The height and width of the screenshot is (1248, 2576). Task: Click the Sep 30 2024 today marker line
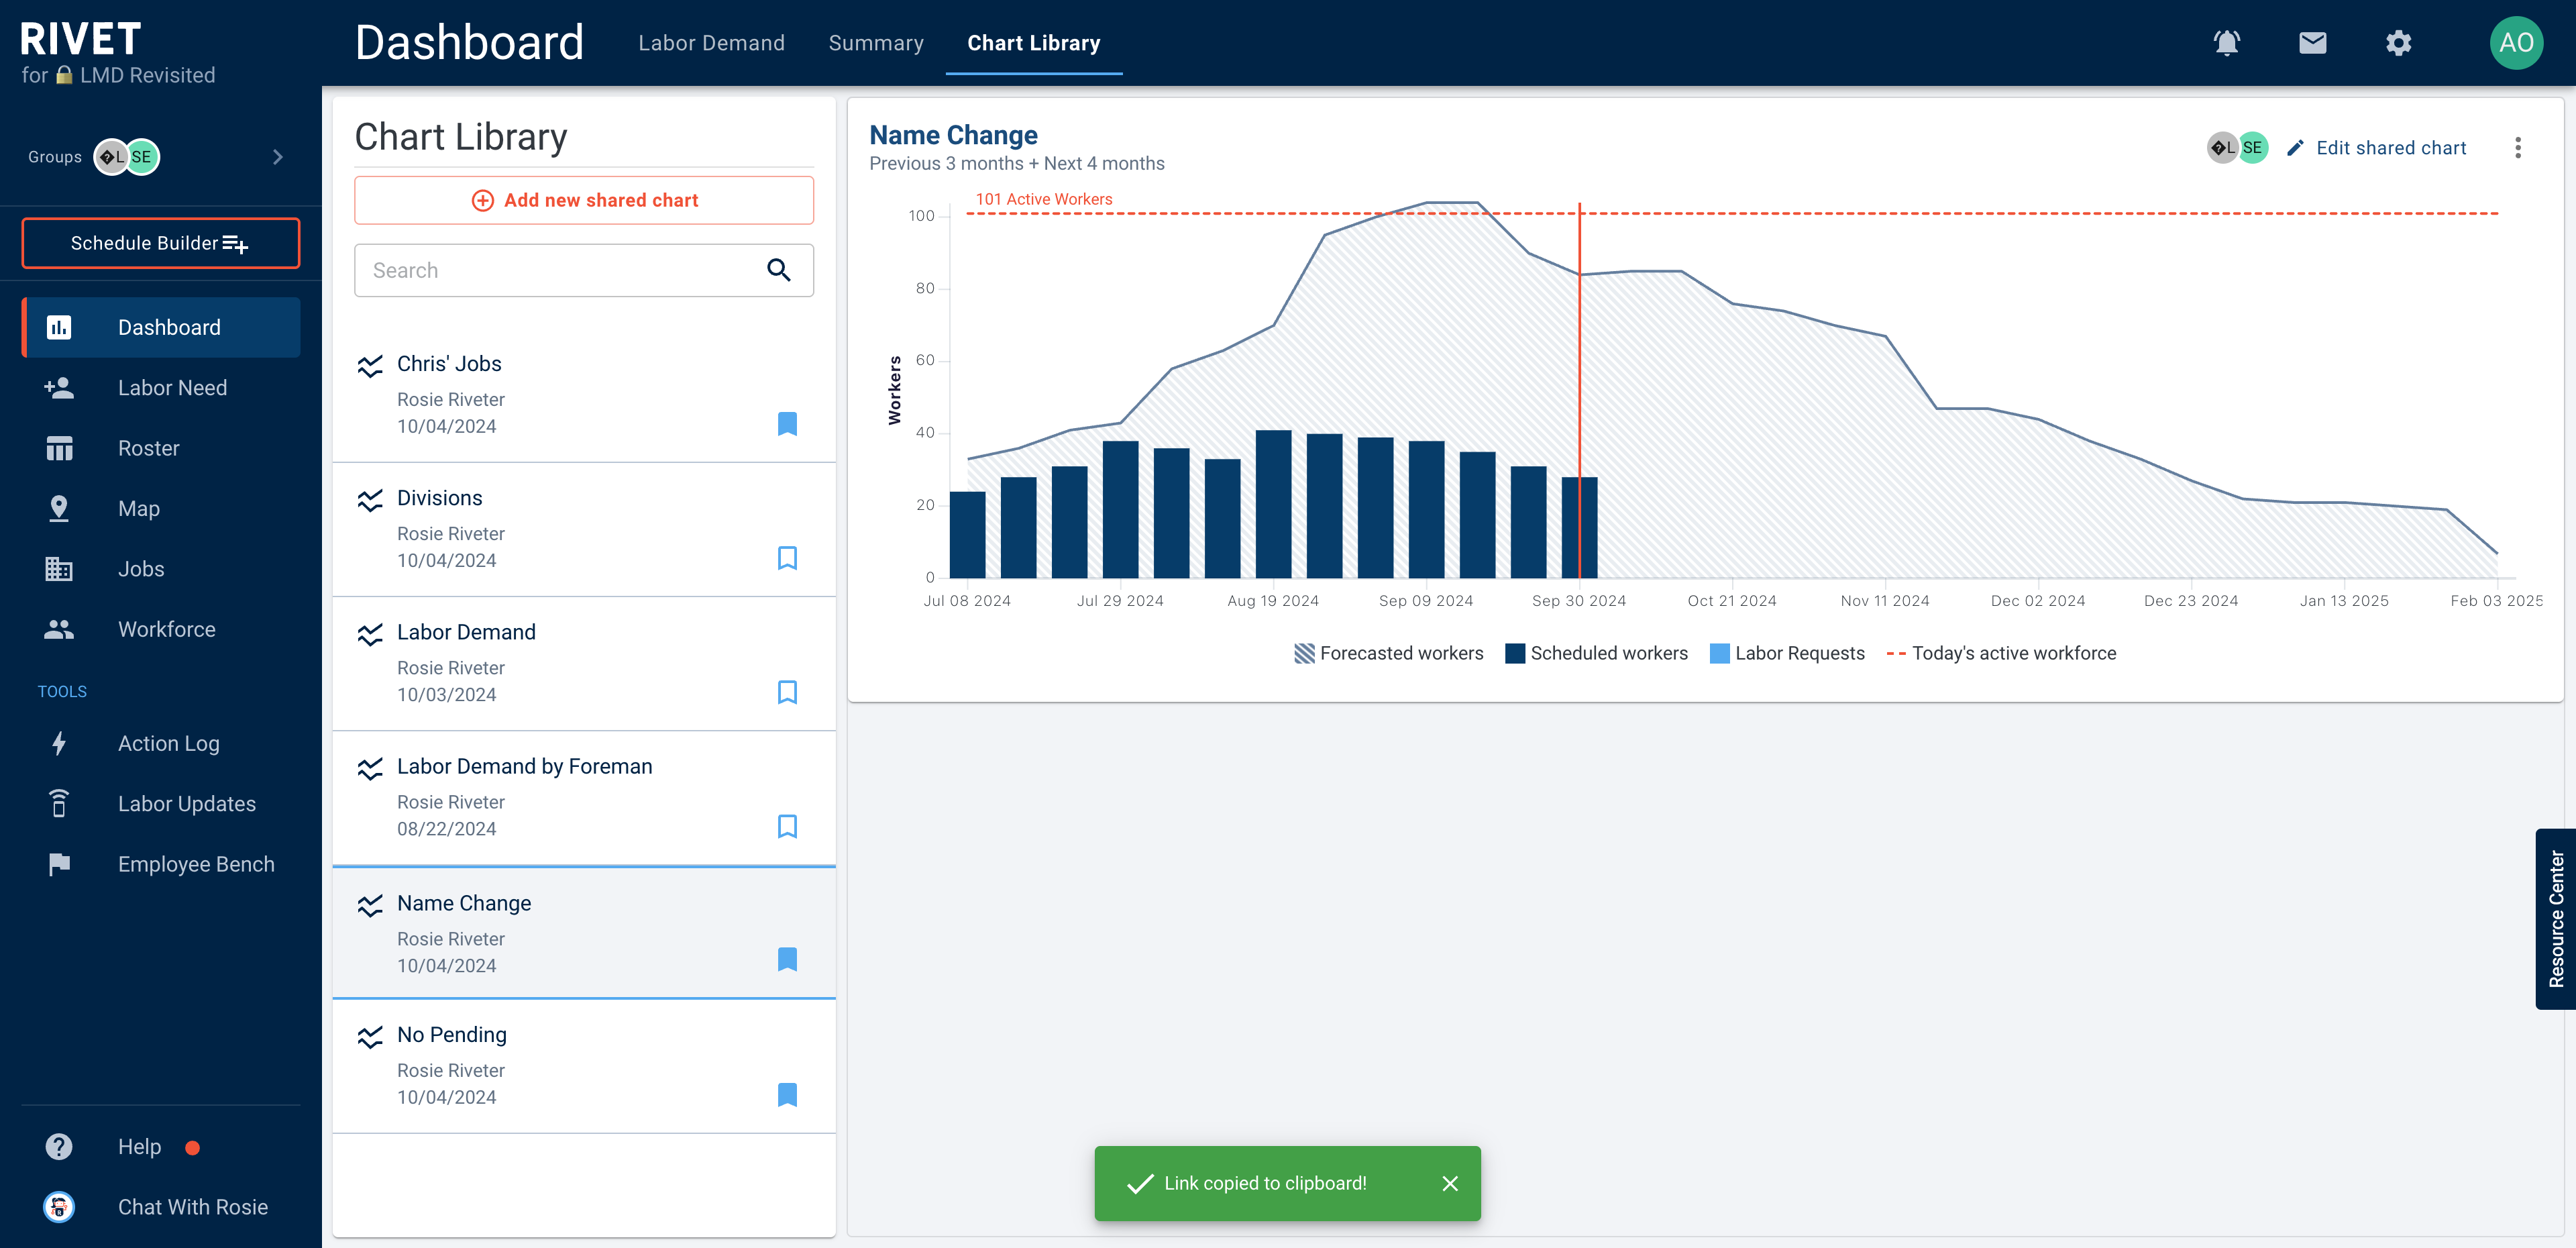click(x=1579, y=390)
